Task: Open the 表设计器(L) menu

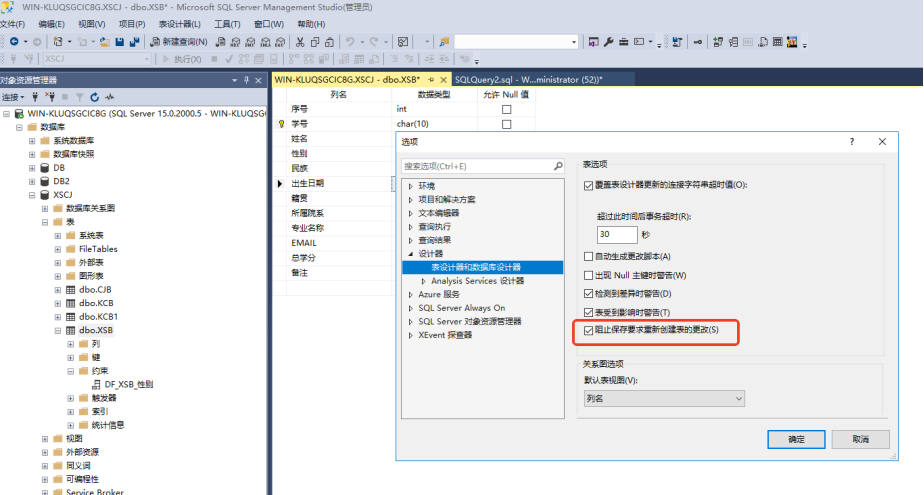Action: (179, 24)
